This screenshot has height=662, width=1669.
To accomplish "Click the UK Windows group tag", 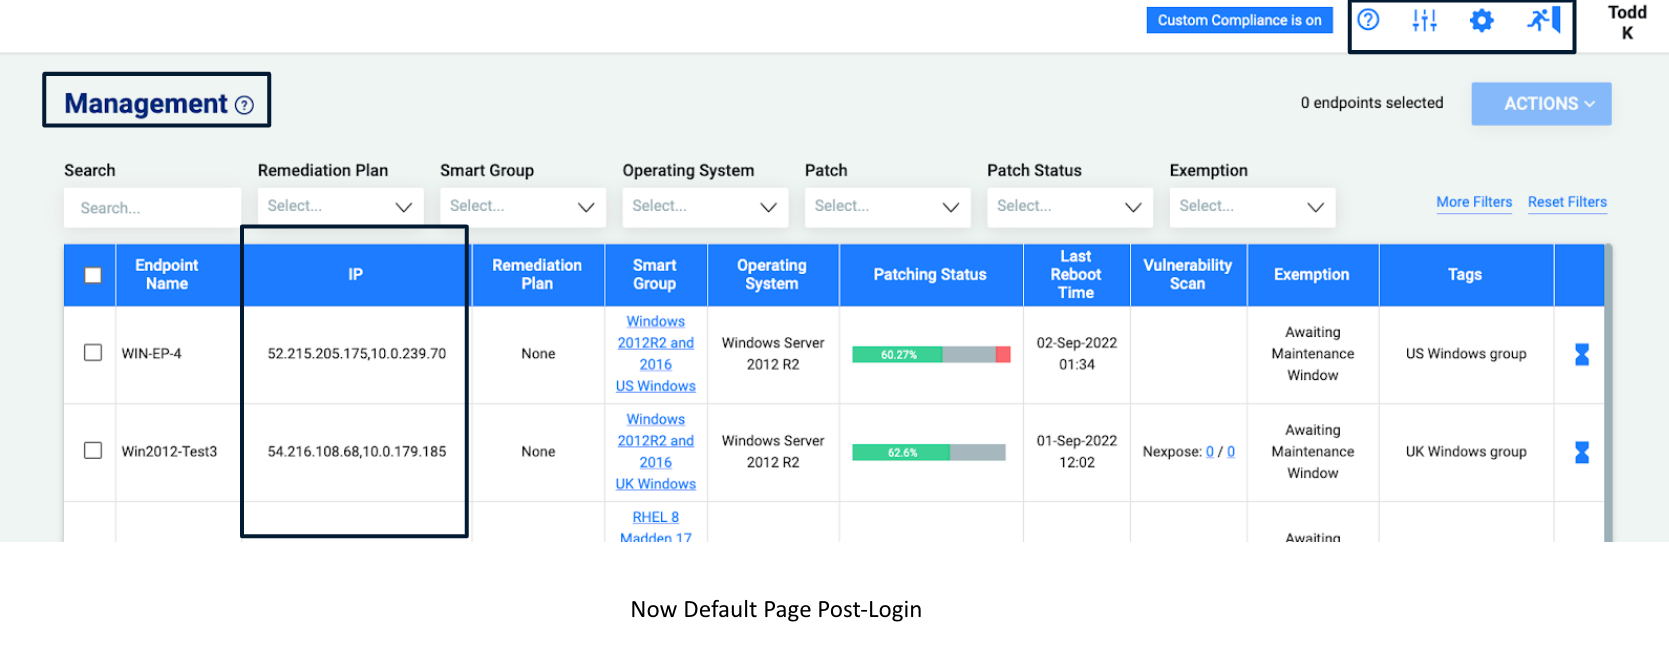I will point(1466,452).
